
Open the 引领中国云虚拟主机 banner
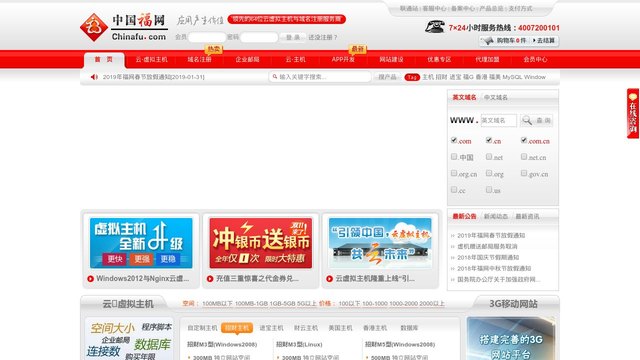380,243
